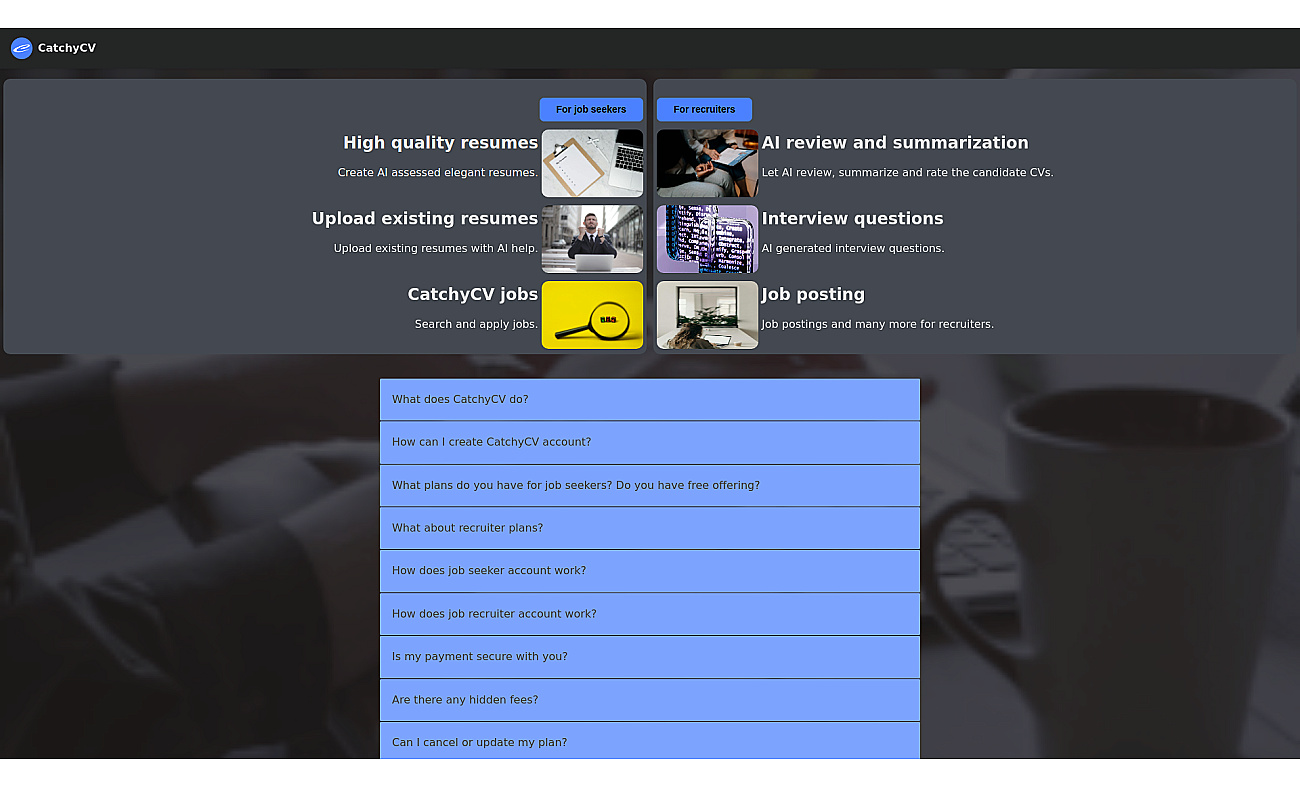This screenshot has height=788, width=1300.
Task: Expand the job seeker plans free offering question
Action: click(x=650, y=486)
